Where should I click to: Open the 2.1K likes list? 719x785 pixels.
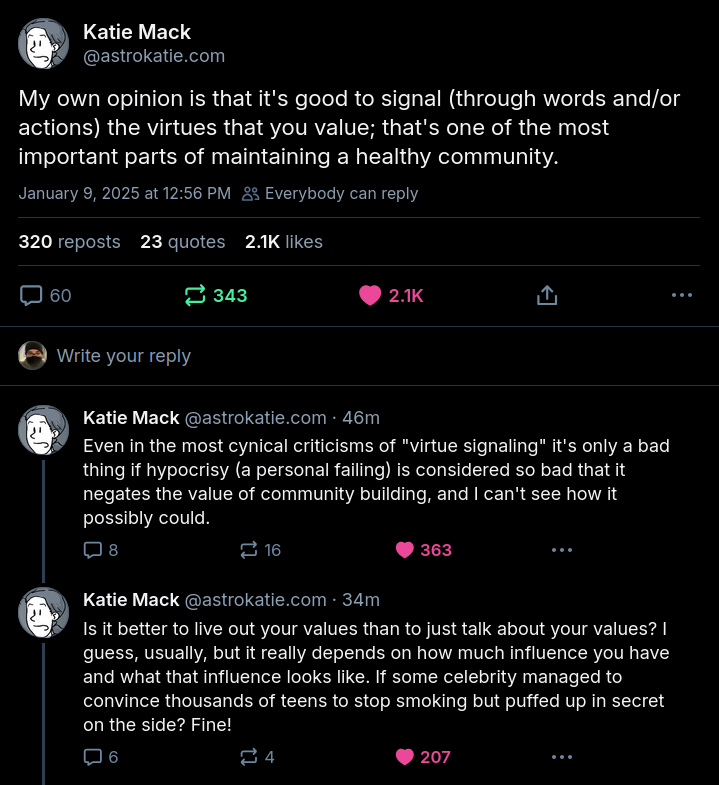point(284,242)
